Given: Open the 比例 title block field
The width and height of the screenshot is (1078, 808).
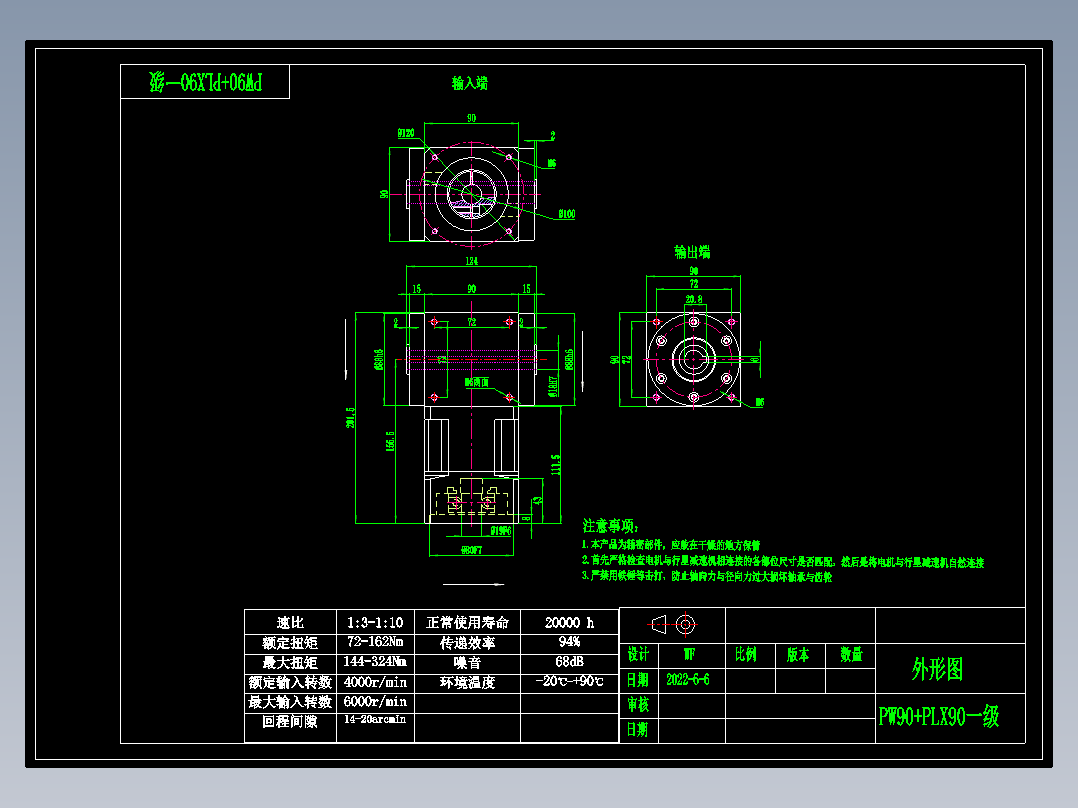Looking at the screenshot, I should 748,656.
